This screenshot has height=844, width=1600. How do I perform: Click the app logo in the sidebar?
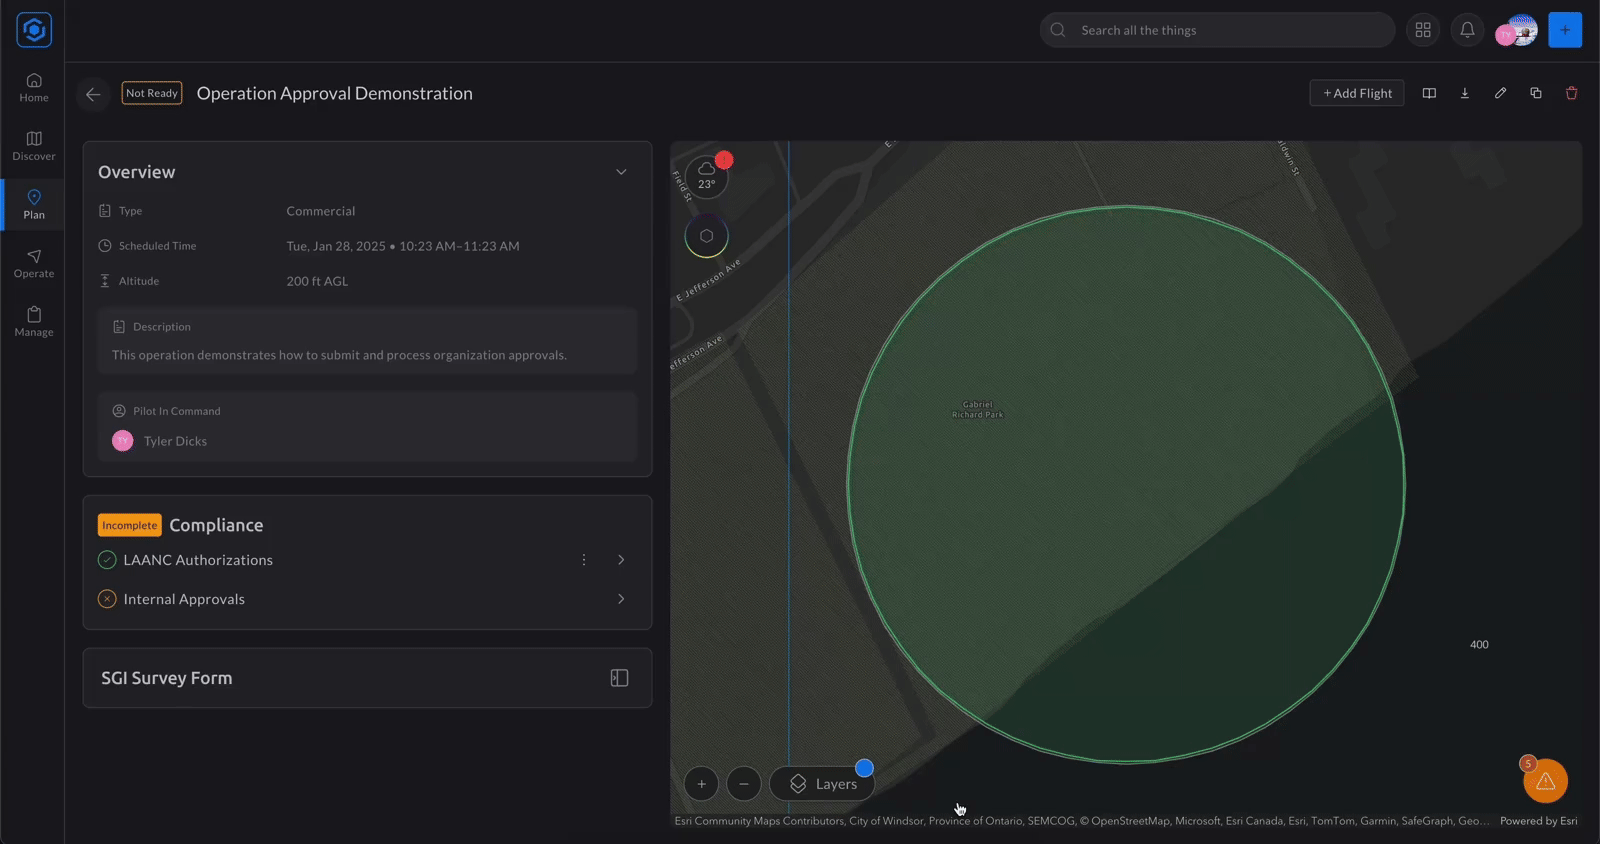point(34,30)
